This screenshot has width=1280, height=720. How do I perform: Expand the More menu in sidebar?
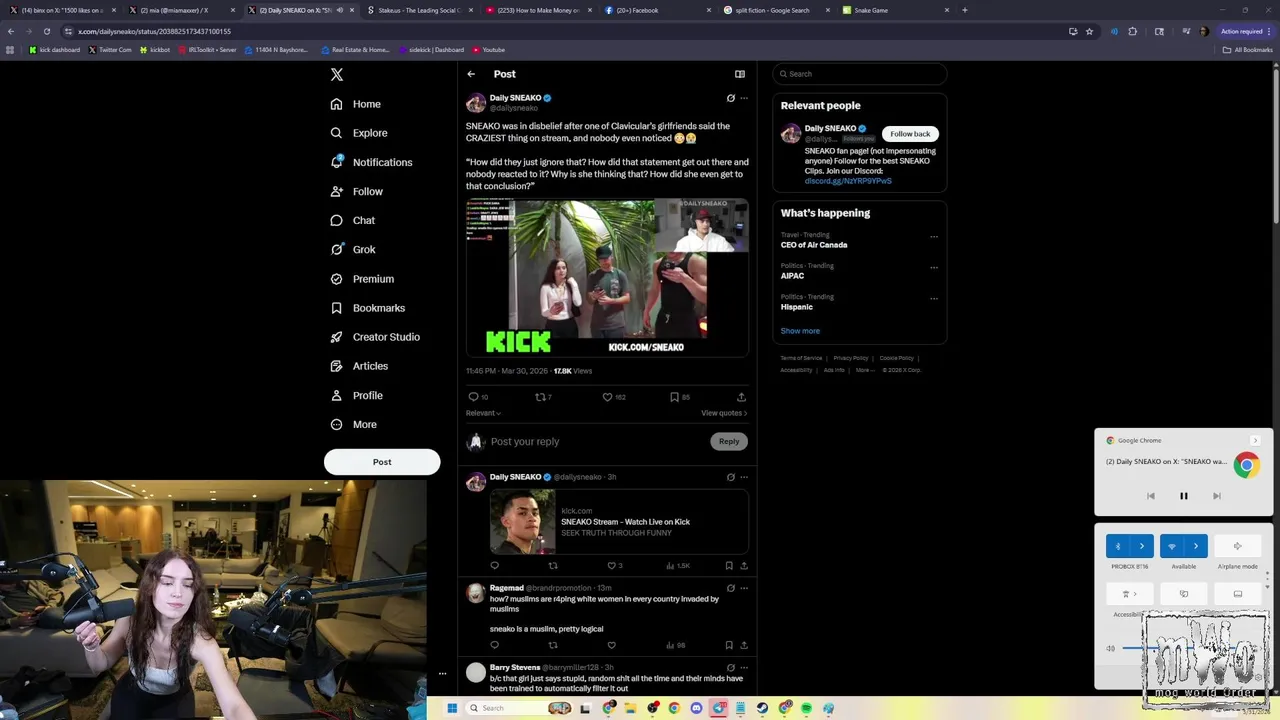pyautogui.click(x=354, y=424)
